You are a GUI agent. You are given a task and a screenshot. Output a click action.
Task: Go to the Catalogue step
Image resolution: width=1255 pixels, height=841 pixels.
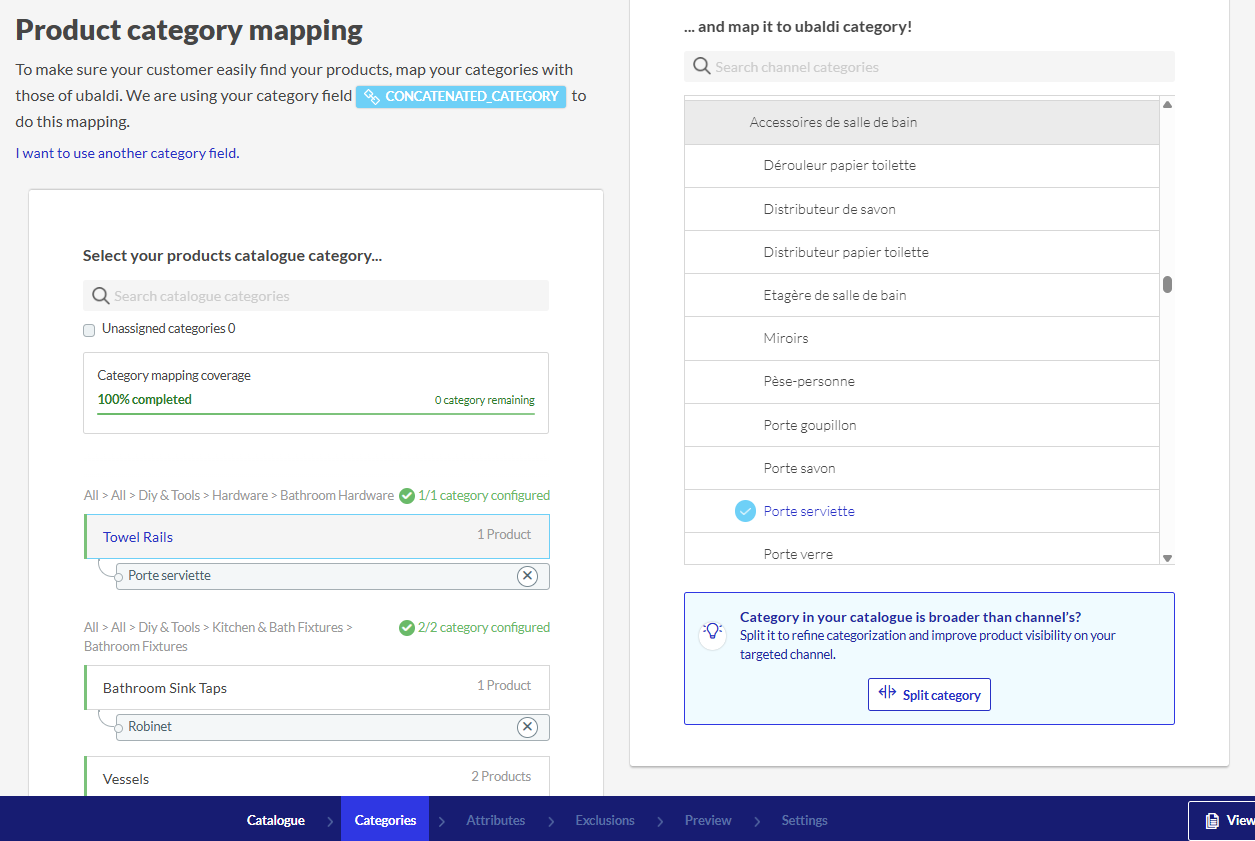(275, 820)
